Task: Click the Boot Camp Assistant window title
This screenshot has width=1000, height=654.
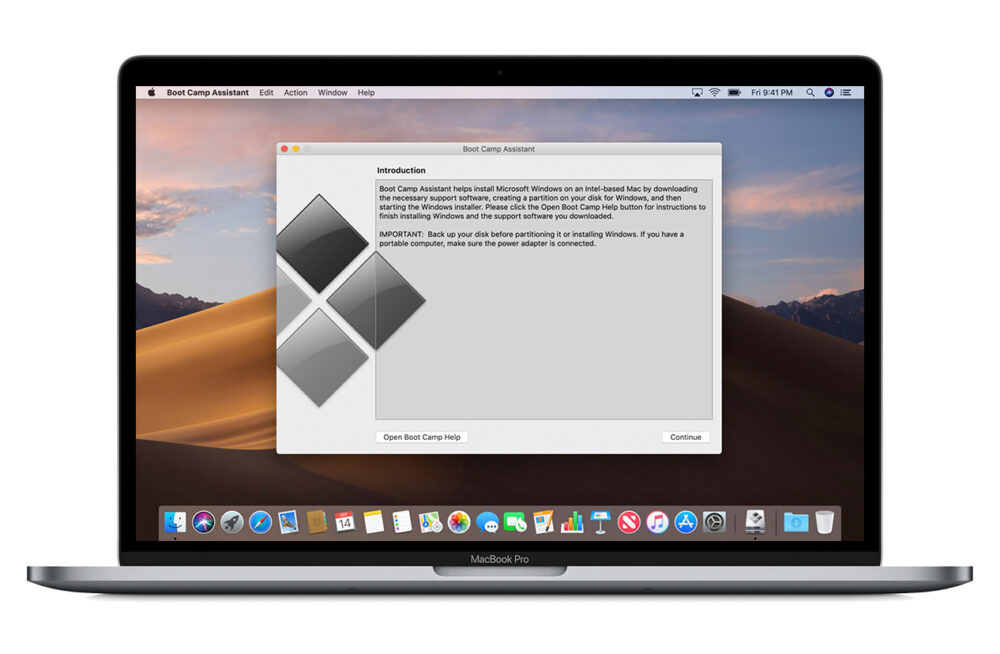Action: point(499,149)
